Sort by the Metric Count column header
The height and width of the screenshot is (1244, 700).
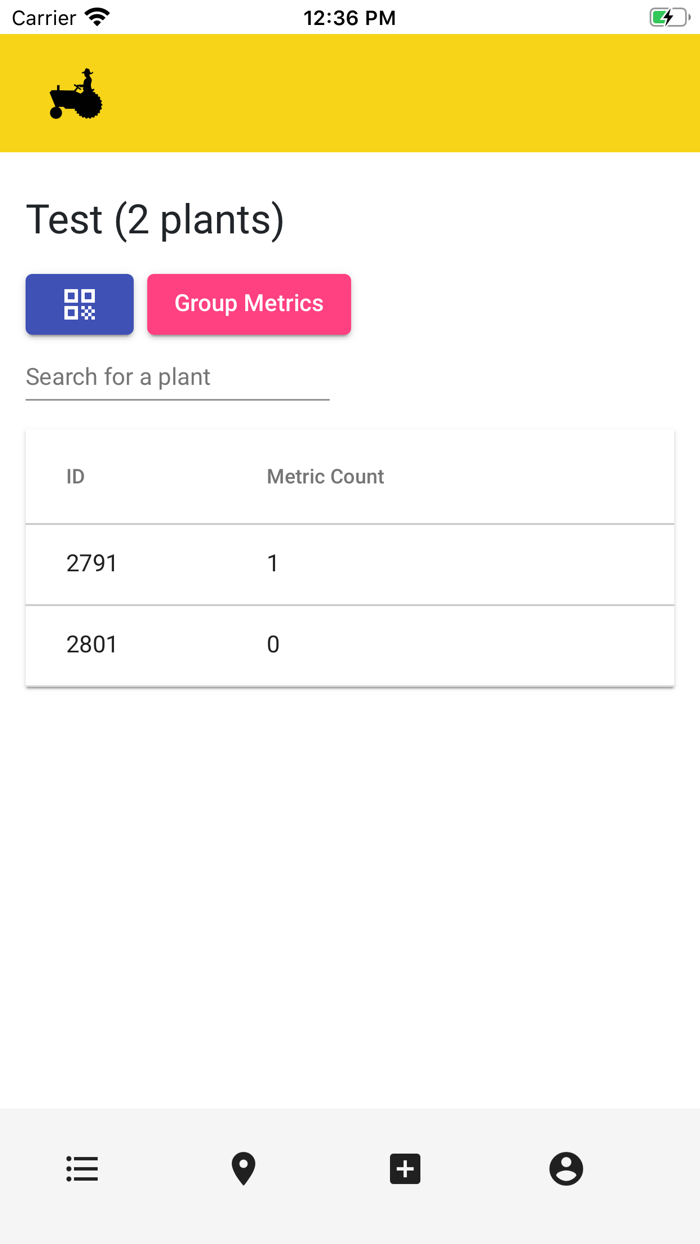(x=325, y=477)
